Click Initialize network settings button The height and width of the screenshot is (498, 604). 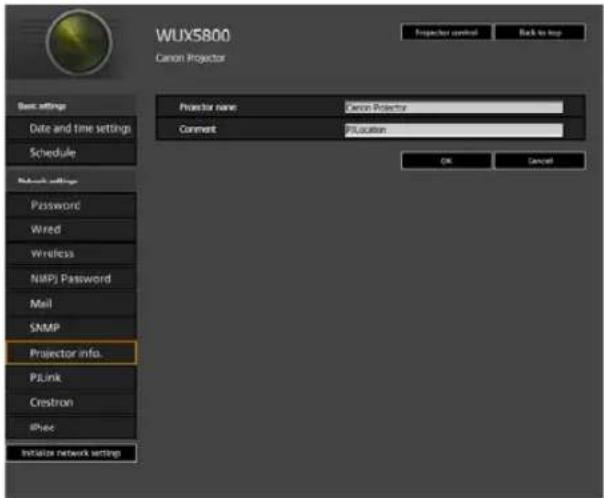tap(71, 453)
